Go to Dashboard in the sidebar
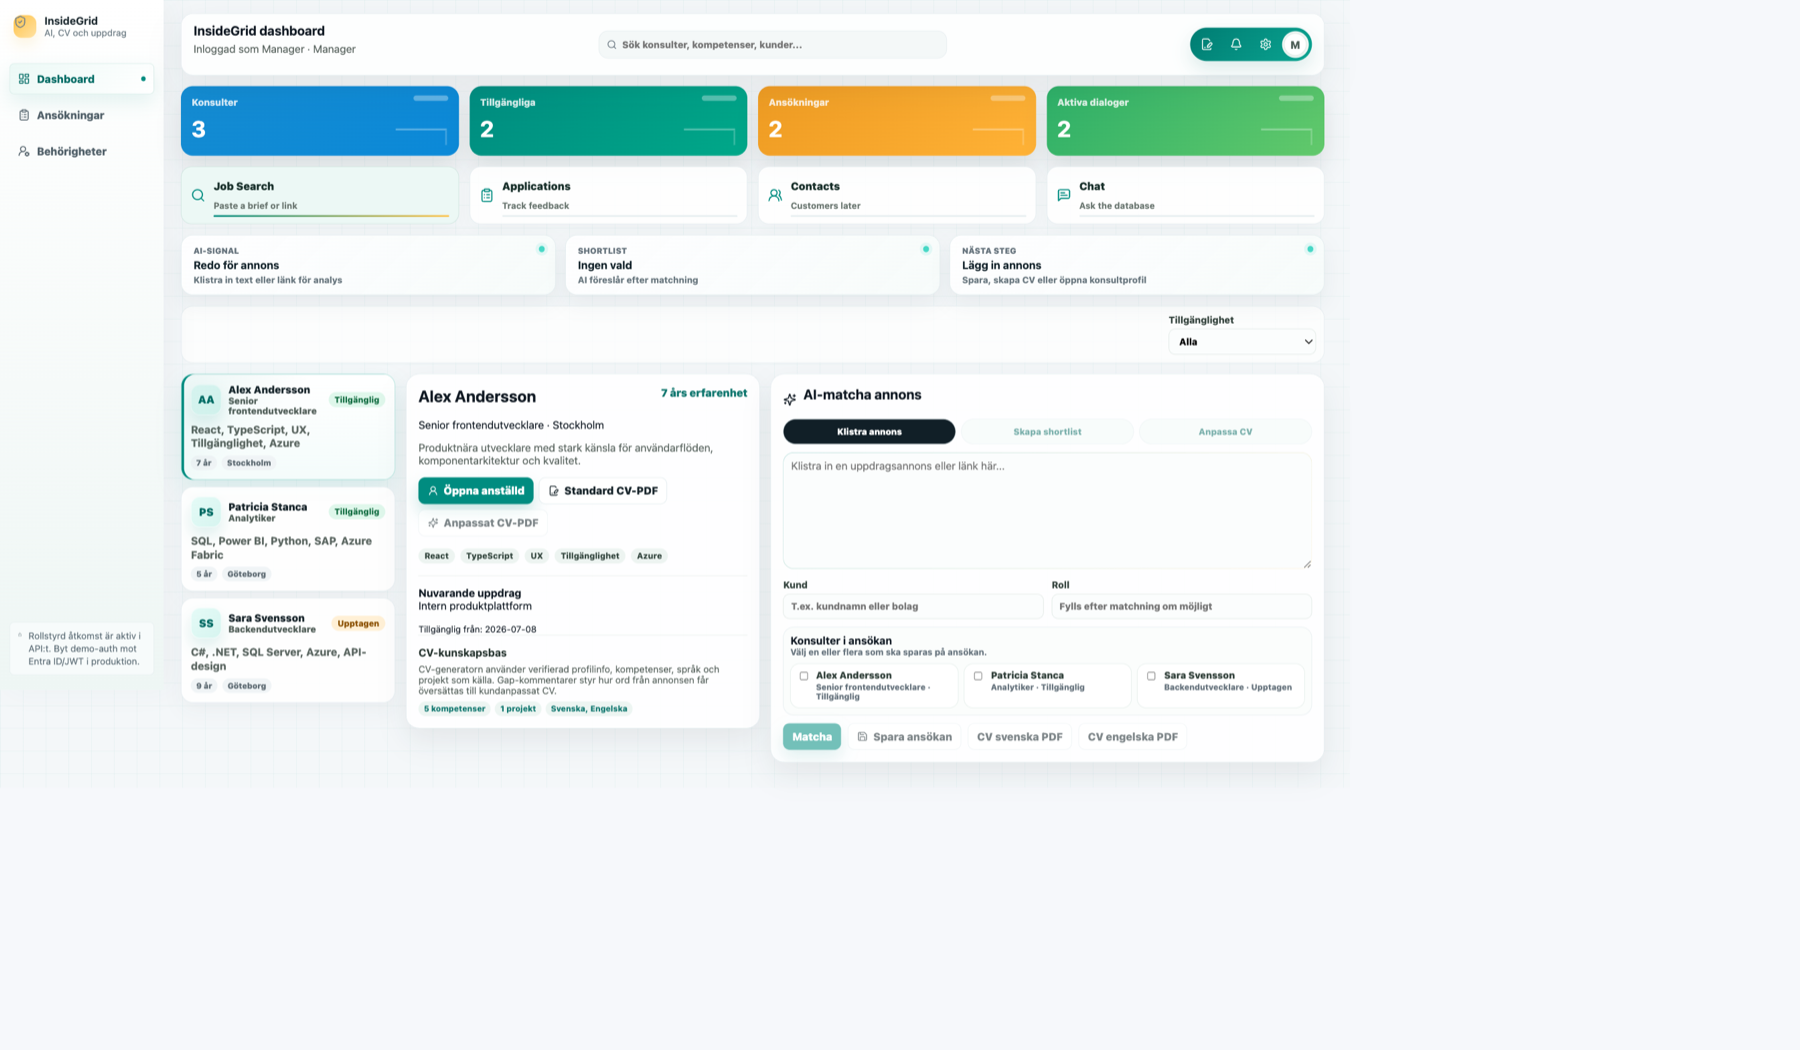This screenshot has height=1050, width=1800. 82,79
